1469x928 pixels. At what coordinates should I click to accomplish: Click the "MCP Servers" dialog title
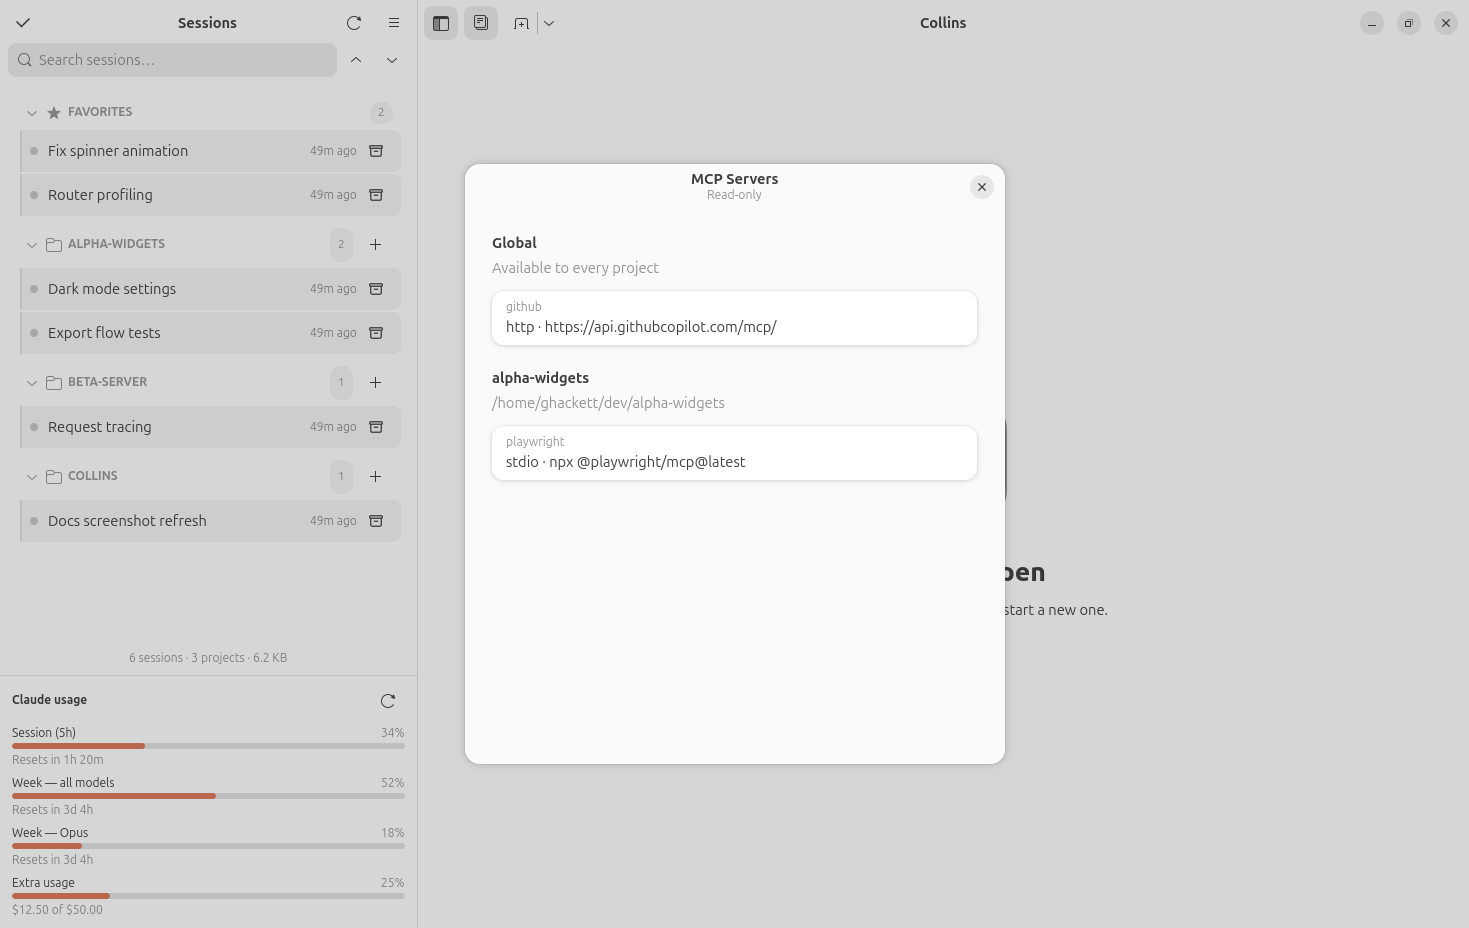point(734,179)
